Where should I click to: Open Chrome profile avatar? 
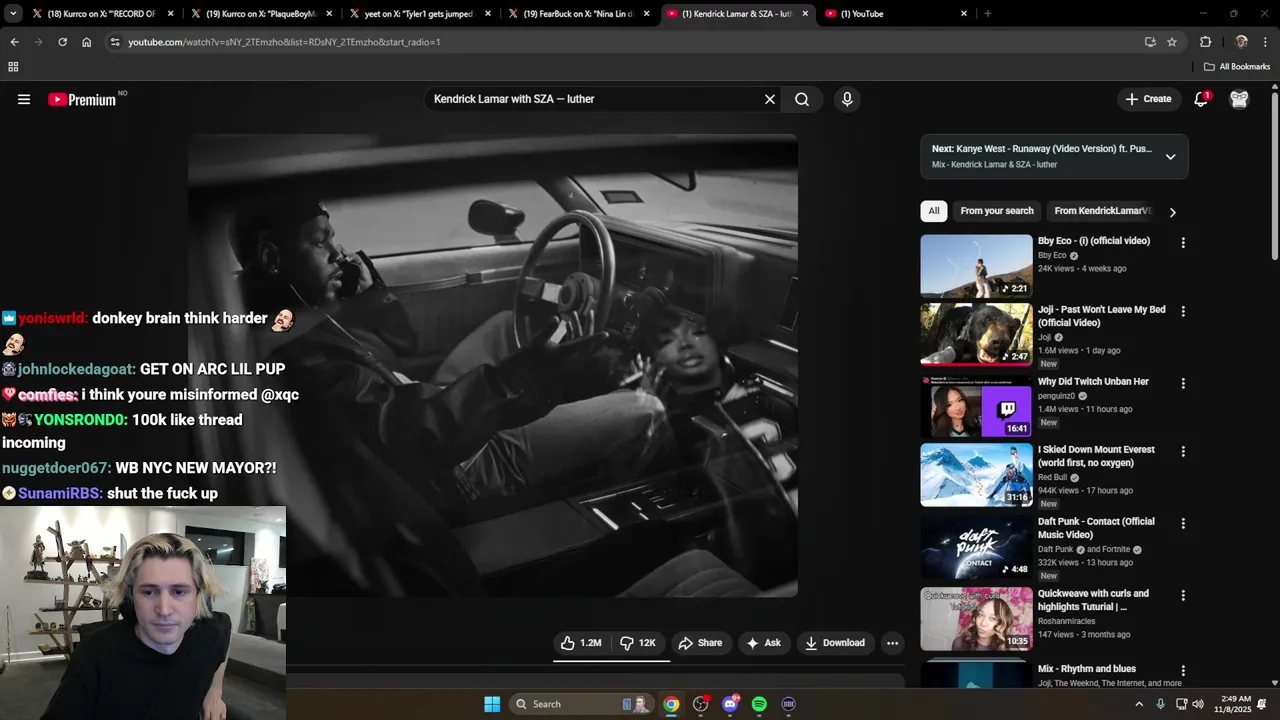click(1241, 42)
